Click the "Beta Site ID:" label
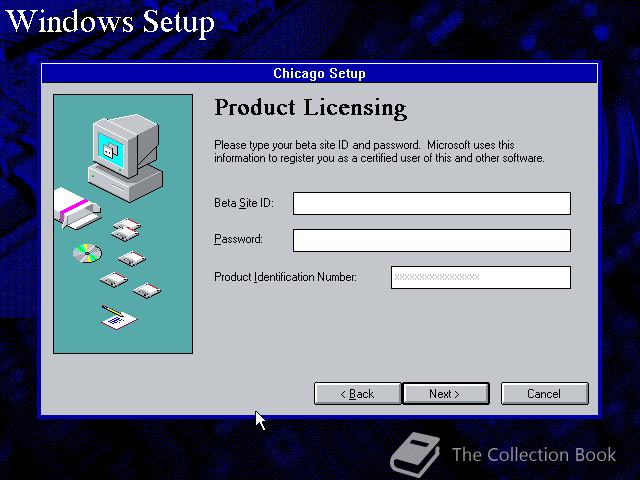Viewport: 640px width, 480px height. point(244,203)
